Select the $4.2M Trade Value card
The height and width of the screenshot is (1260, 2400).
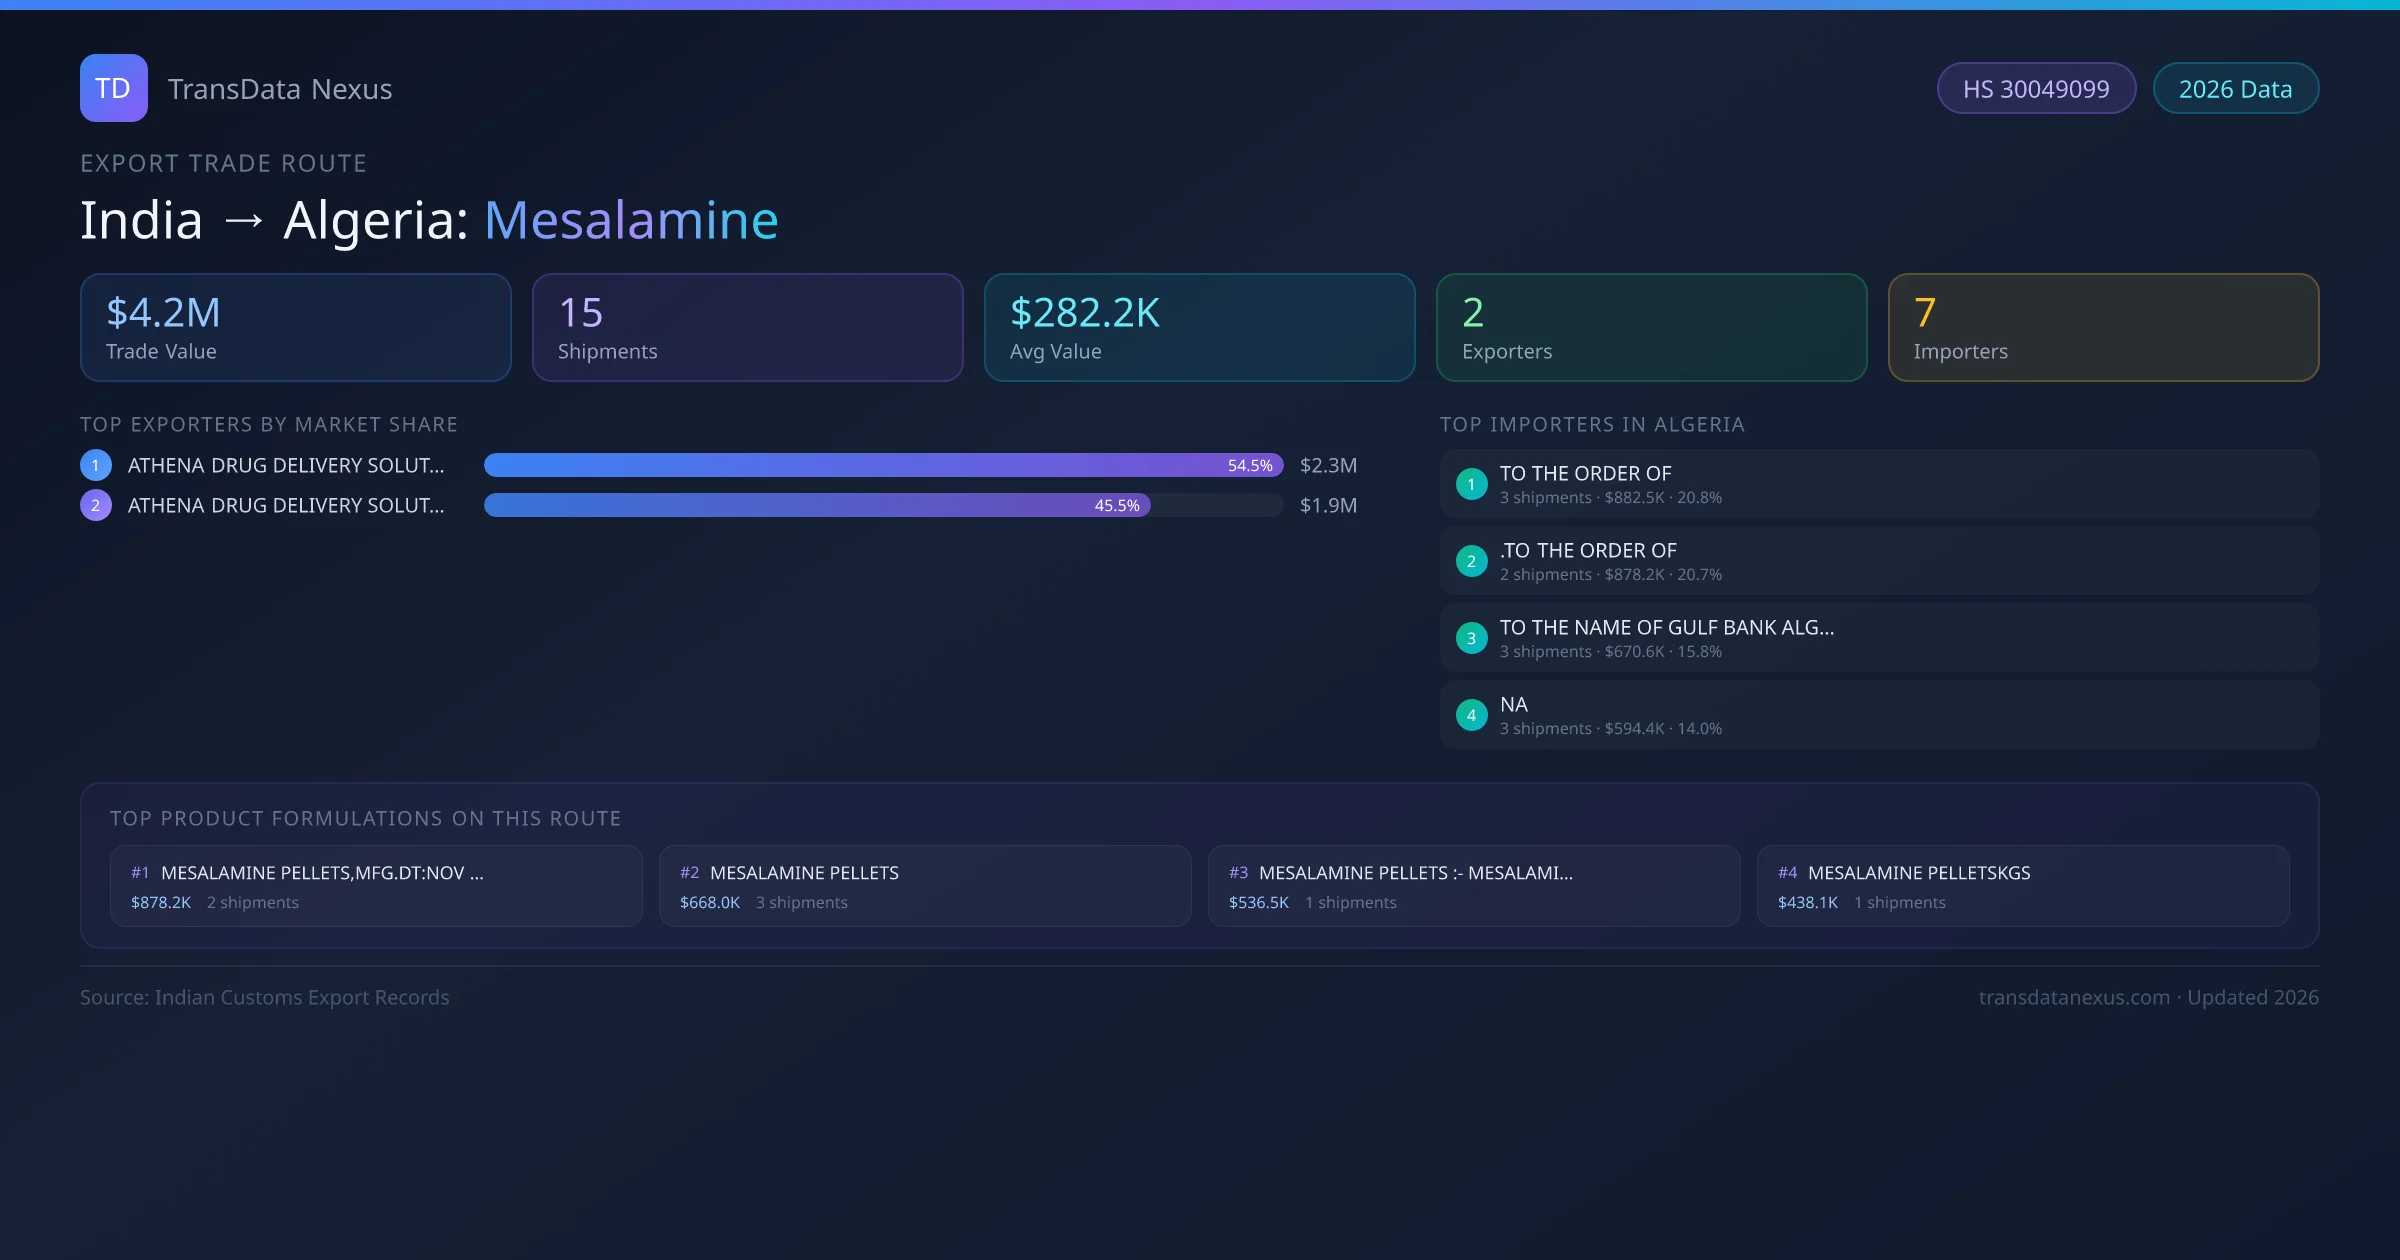click(x=296, y=328)
